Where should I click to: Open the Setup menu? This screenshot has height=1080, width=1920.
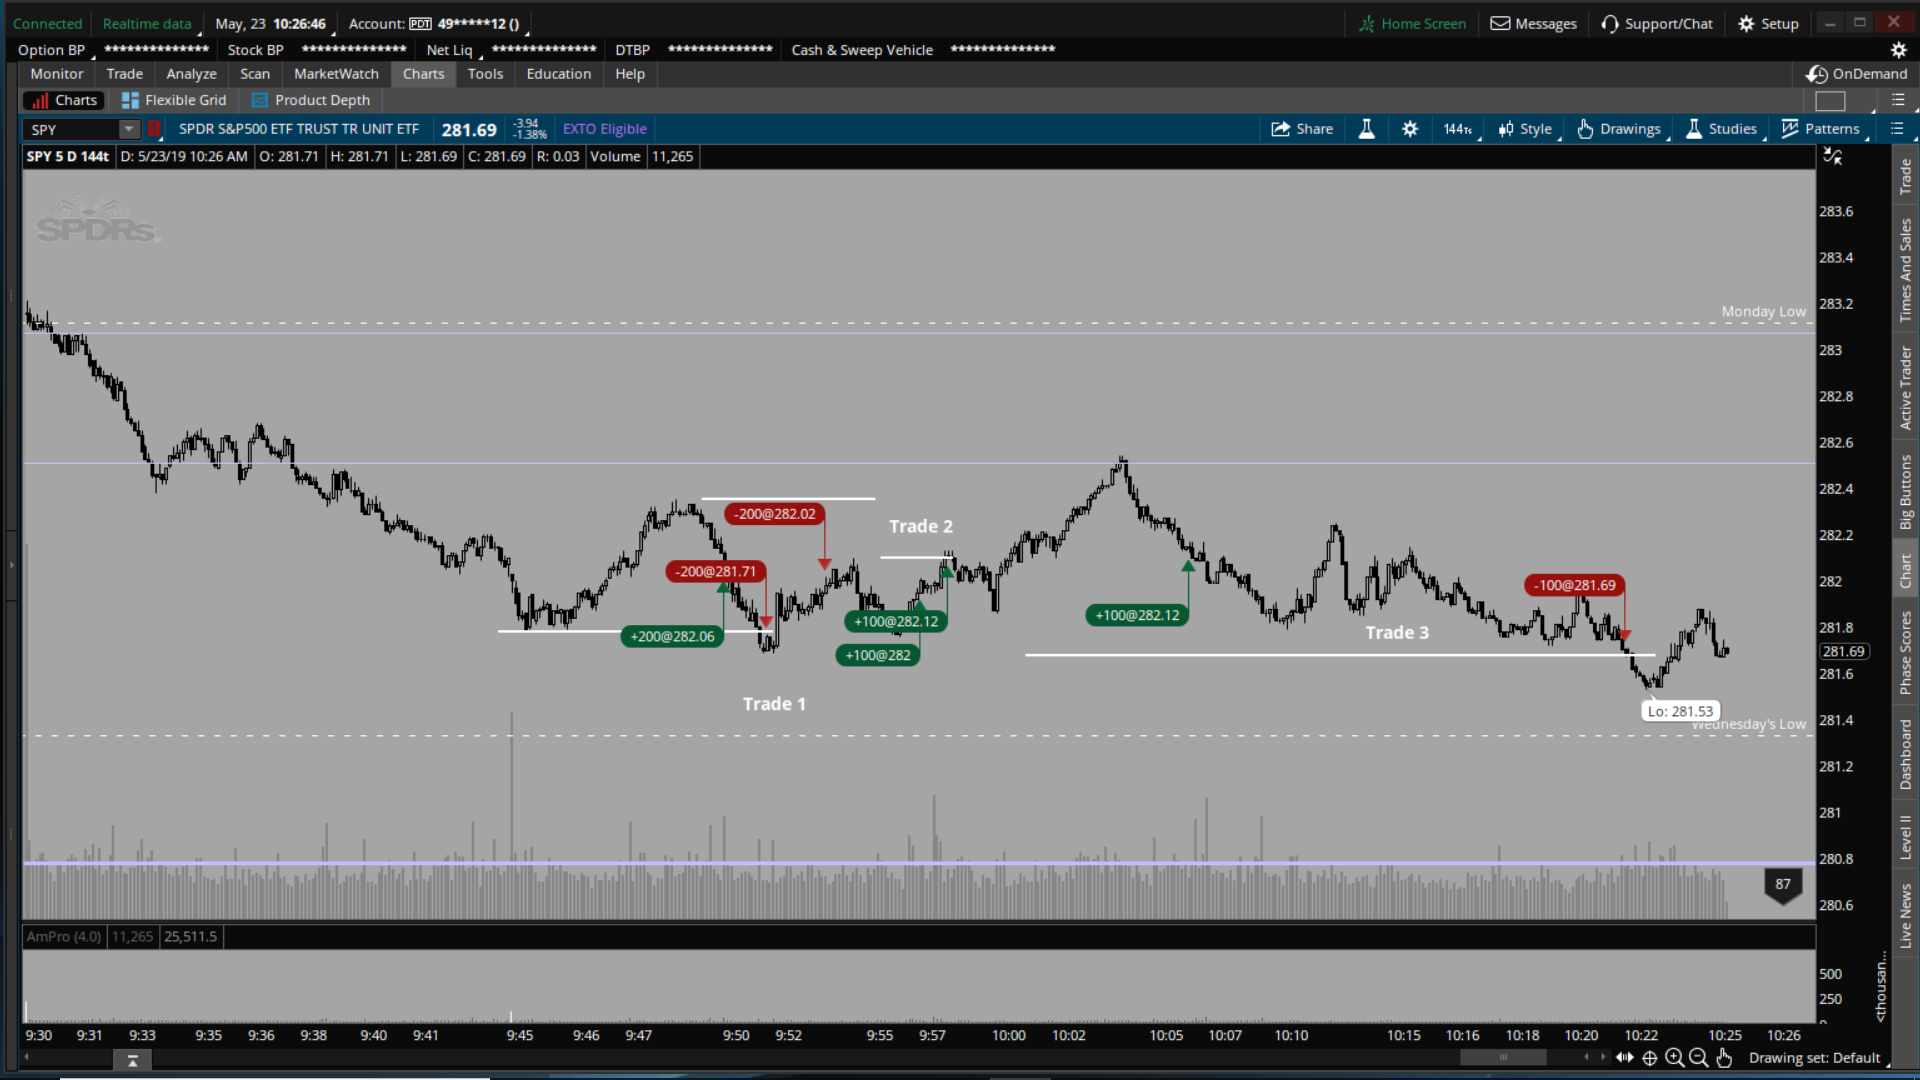click(x=1768, y=24)
